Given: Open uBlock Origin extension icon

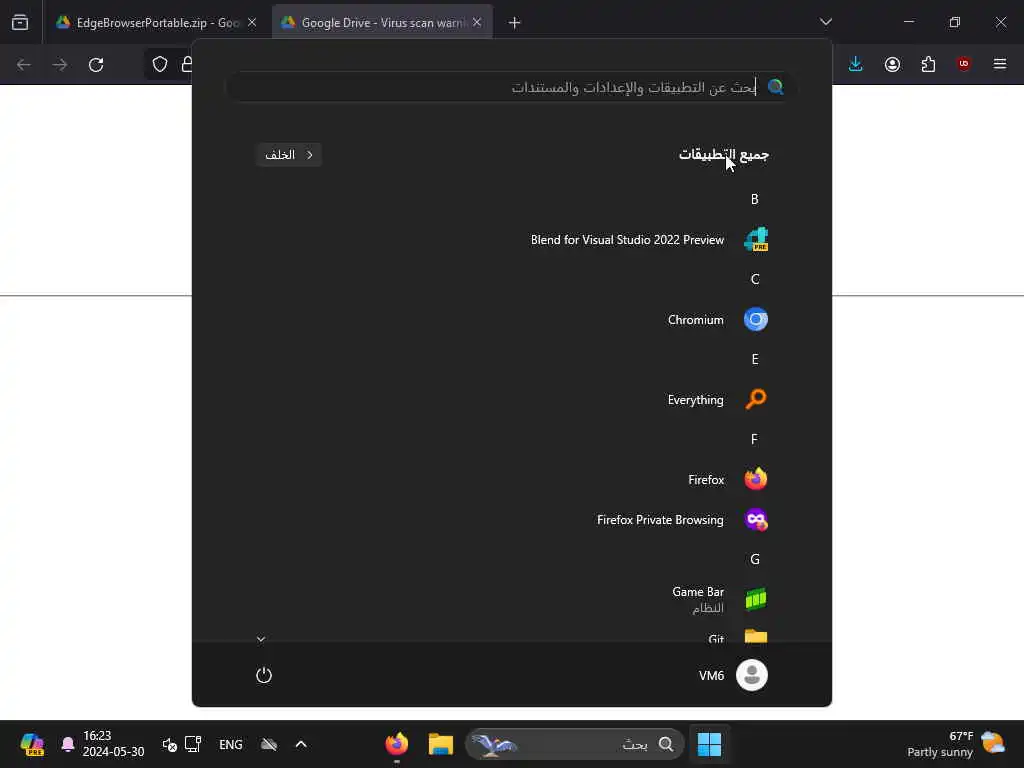Looking at the screenshot, I should point(964,64).
